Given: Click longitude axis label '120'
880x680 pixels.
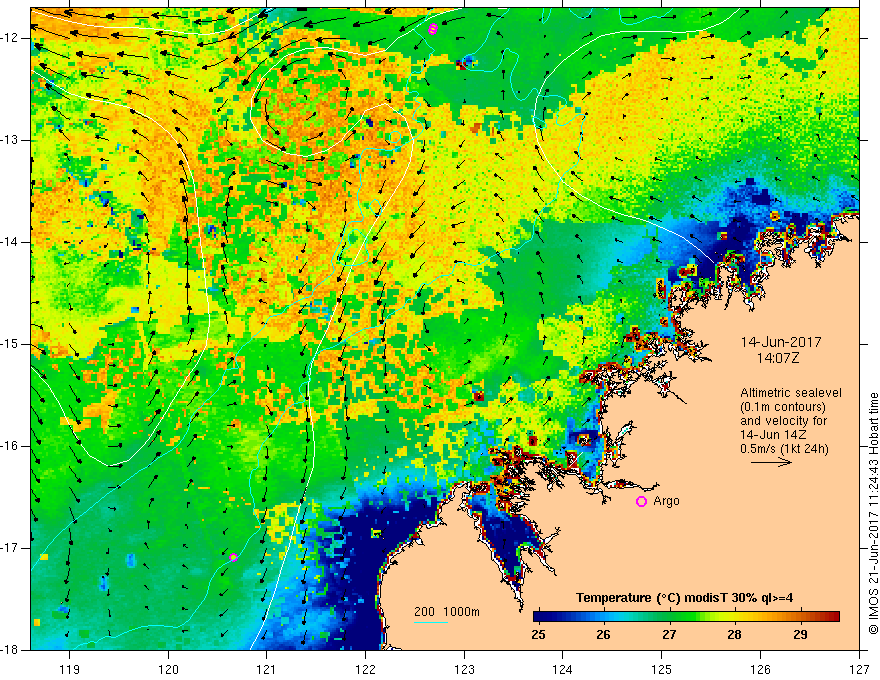Looking at the screenshot, I should 168,669.
